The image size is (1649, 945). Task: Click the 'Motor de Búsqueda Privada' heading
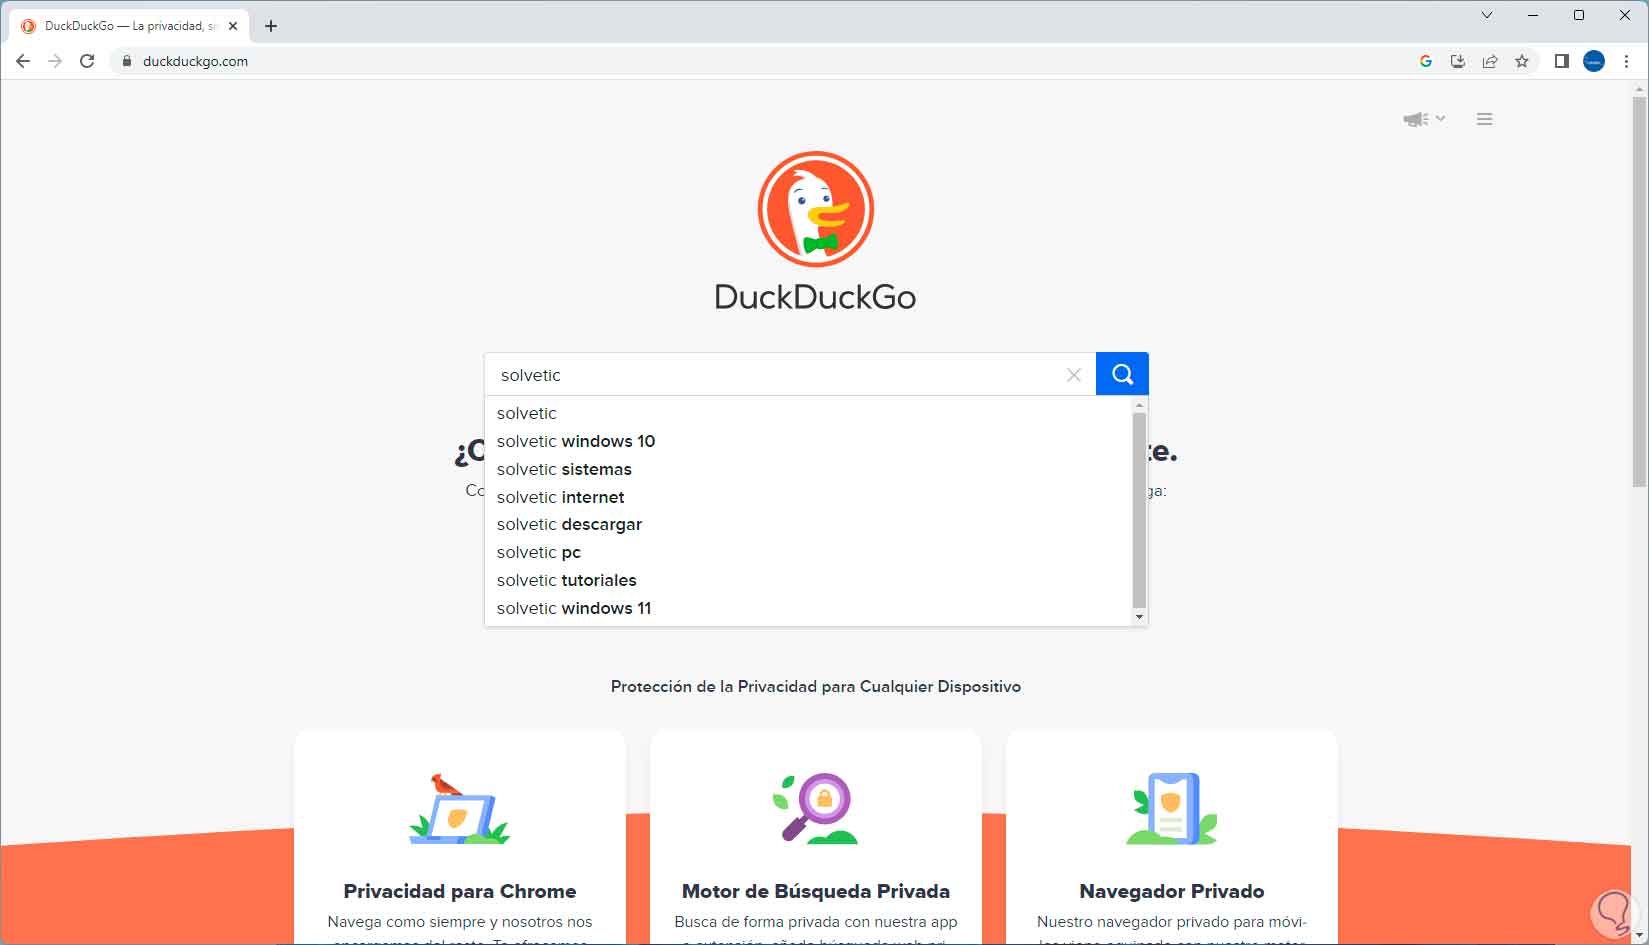pyautogui.click(x=816, y=891)
